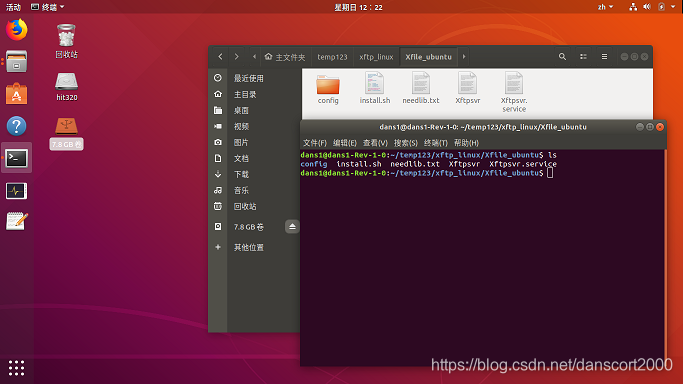Click the terminal scrollbar
683x384 pixels.
click(x=665, y=257)
